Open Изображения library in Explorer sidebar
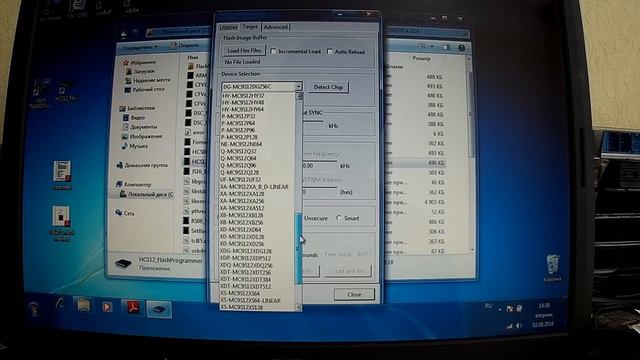The width and height of the screenshot is (640, 360). (142, 136)
